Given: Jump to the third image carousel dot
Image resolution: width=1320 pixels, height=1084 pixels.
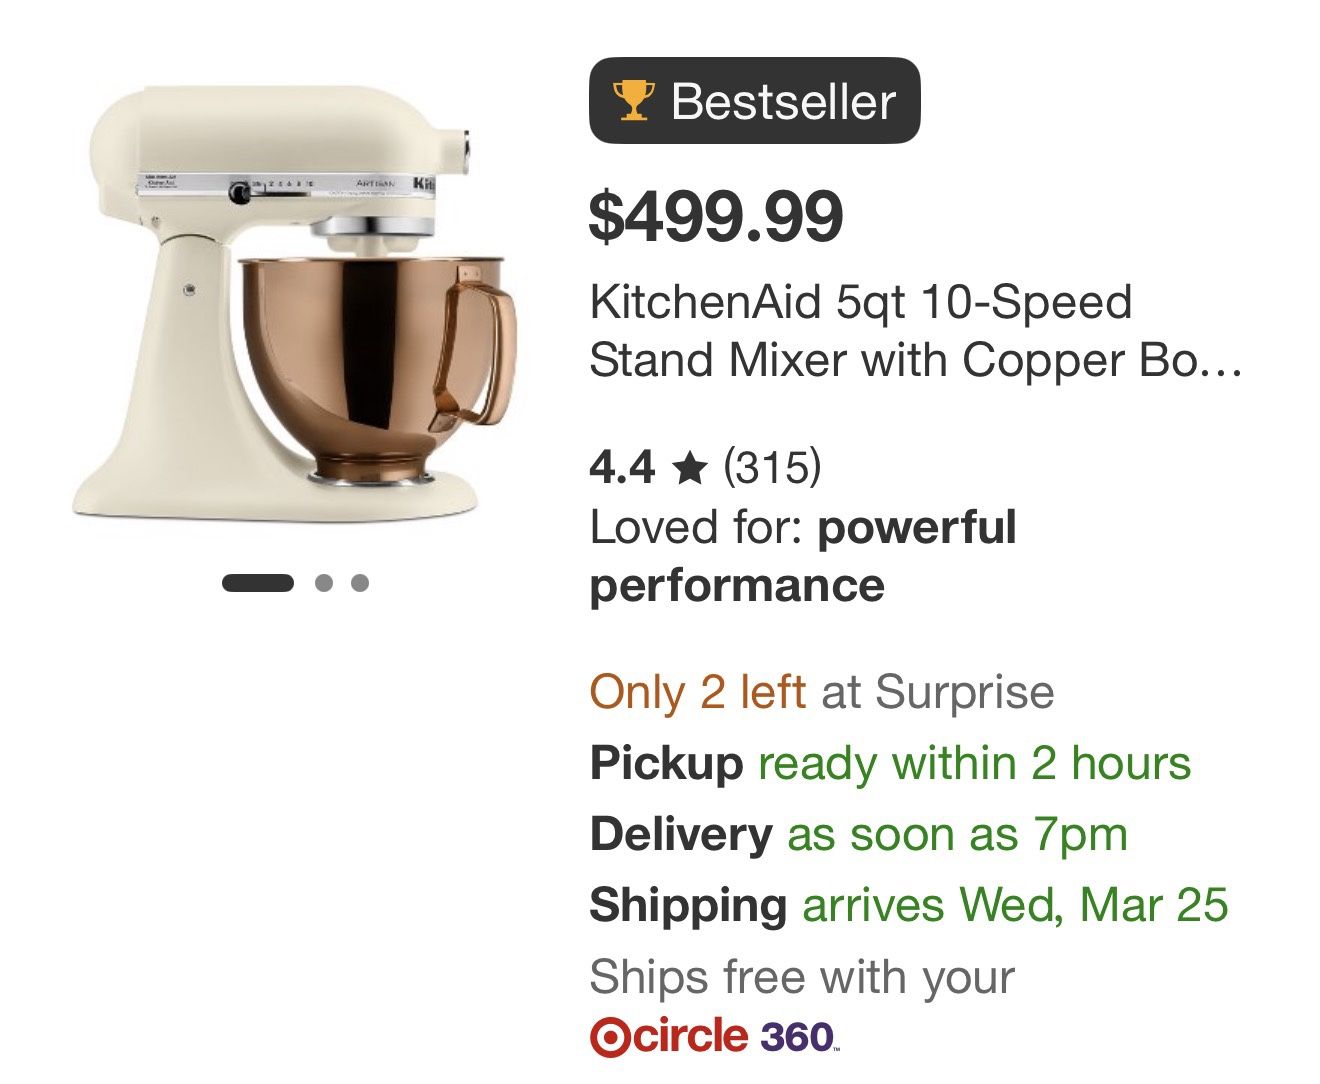Looking at the screenshot, I should click(360, 582).
